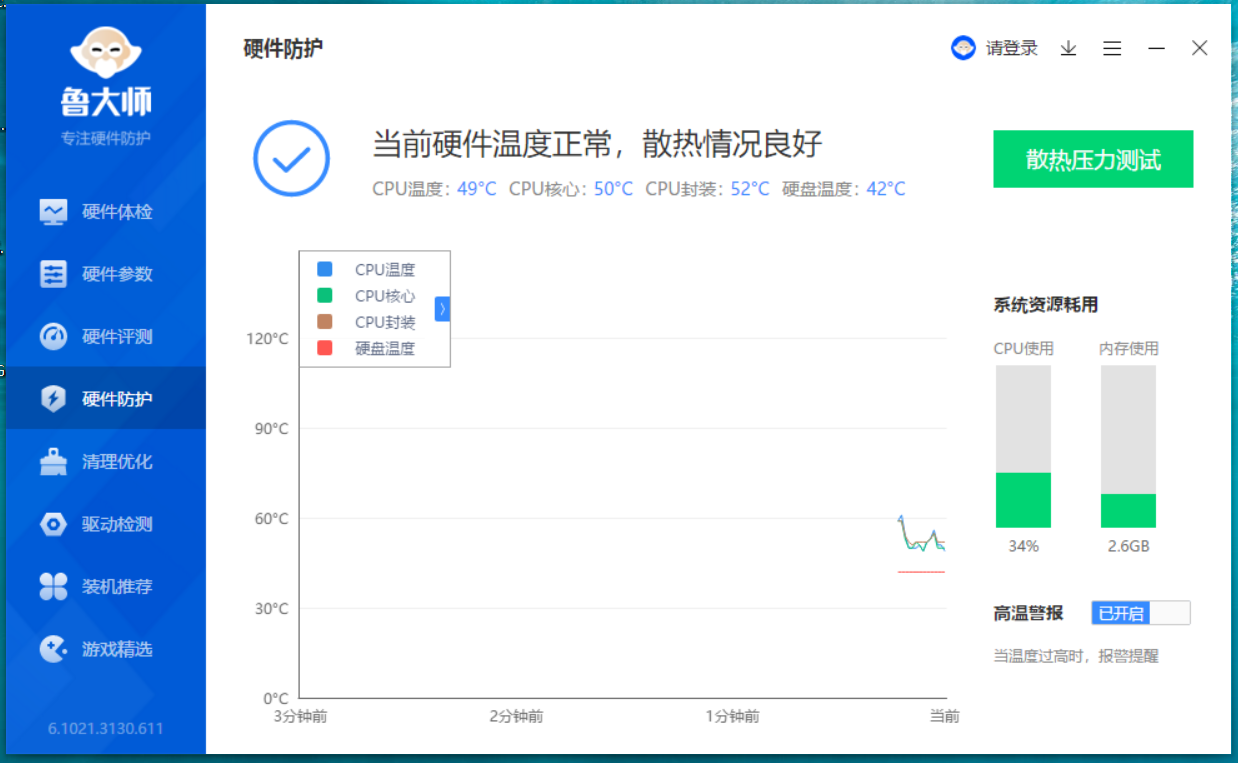
Task: Click the CPU使用 usage bar
Action: tap(1023, 446)
